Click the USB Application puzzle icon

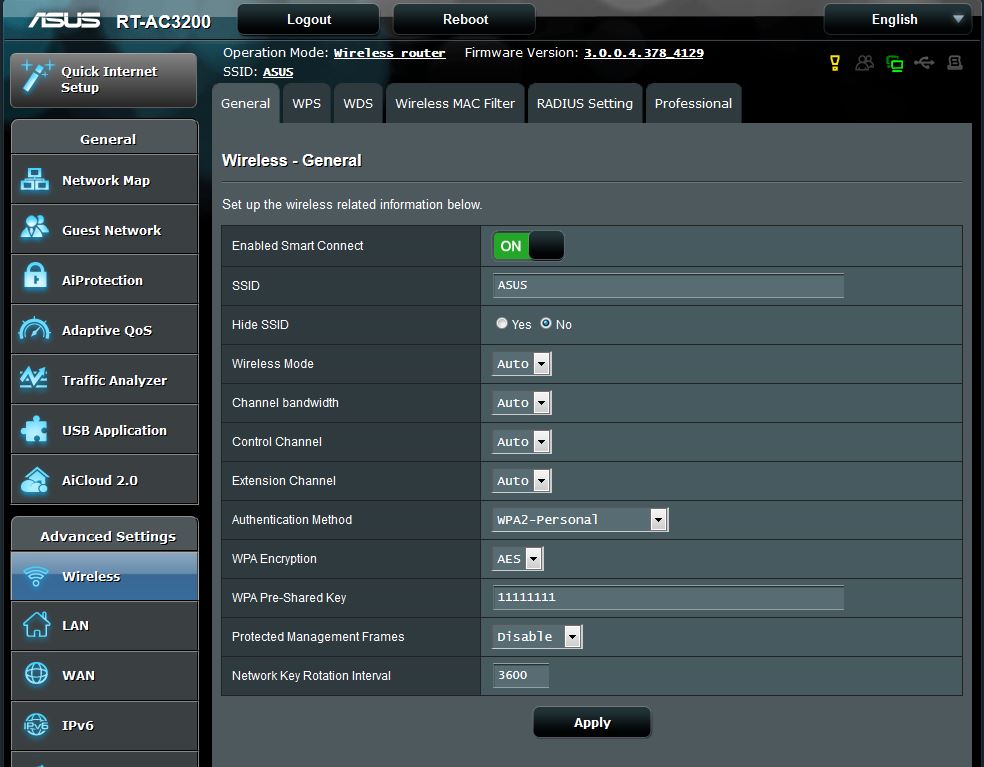[x=34, y=429]
